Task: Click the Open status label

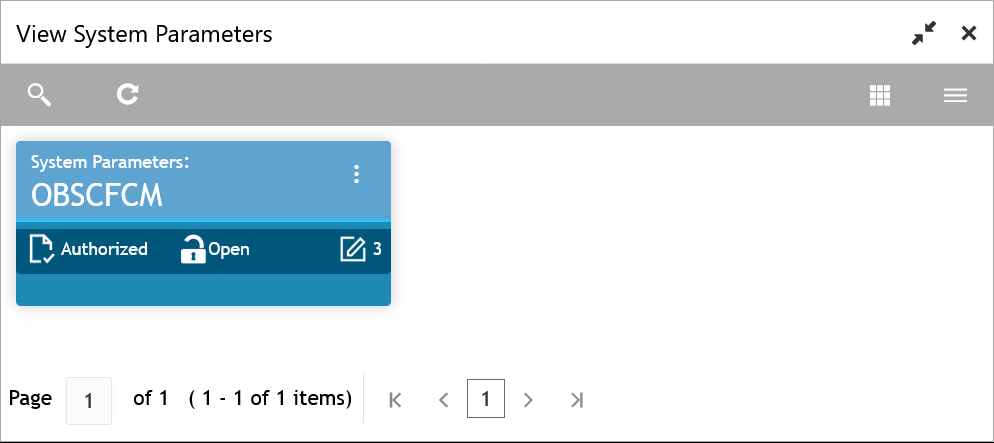Action: 229,250
